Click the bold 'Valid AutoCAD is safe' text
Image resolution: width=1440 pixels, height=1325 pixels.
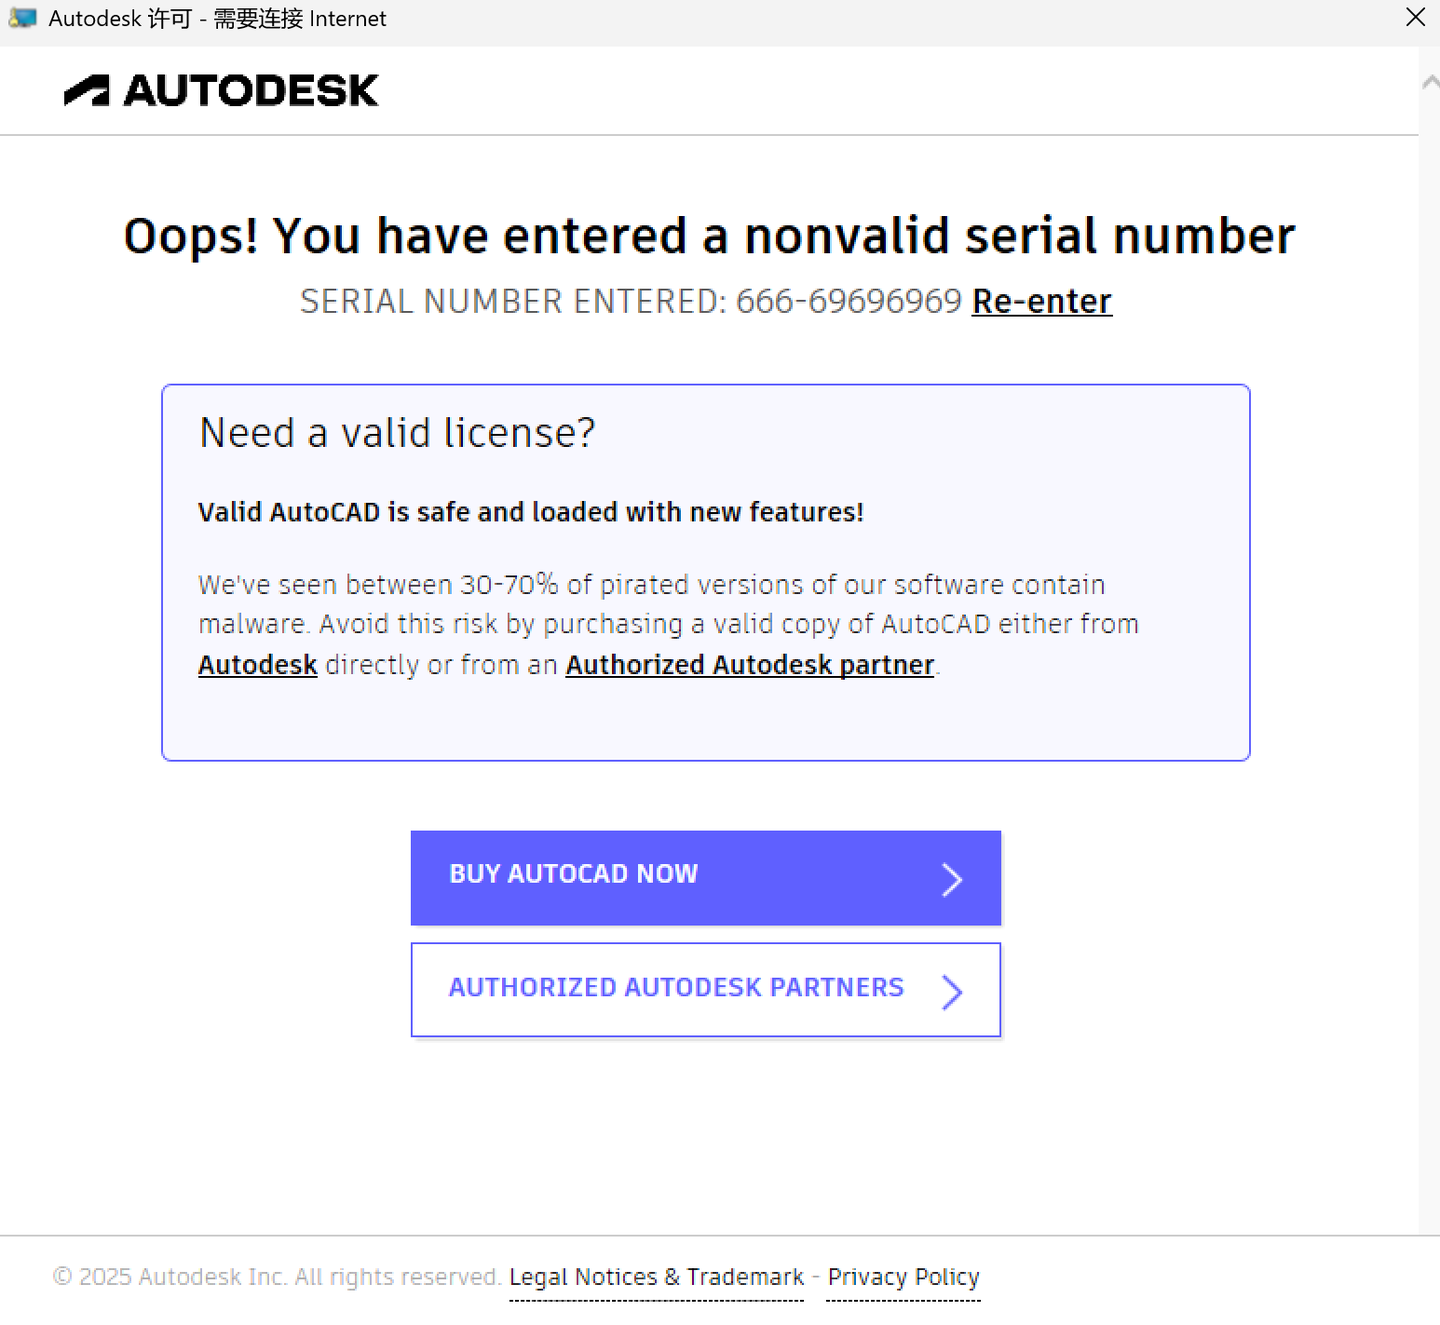point(530,512)
